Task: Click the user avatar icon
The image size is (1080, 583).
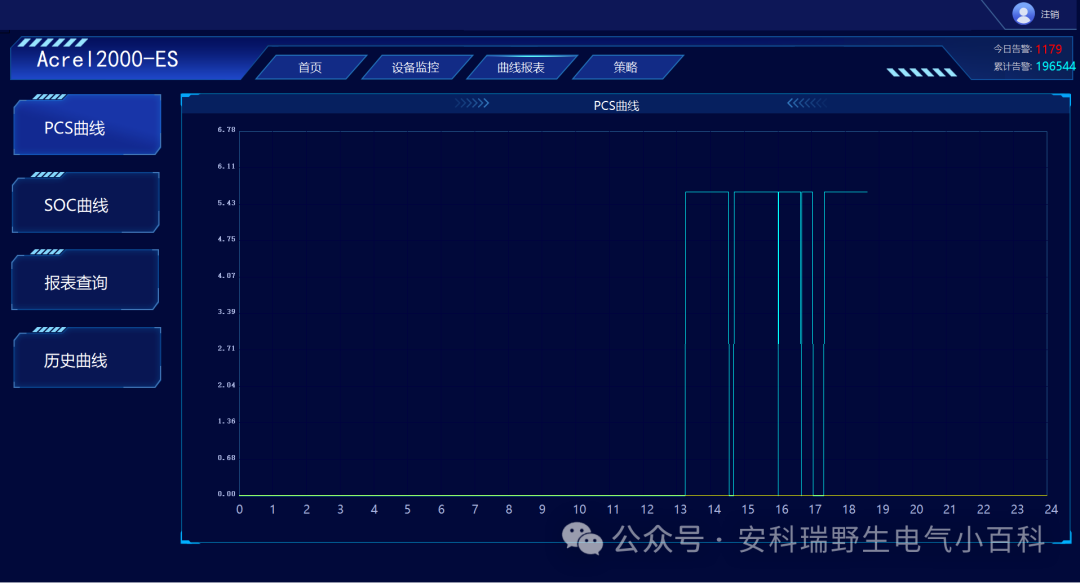Action: (1023, 13)
